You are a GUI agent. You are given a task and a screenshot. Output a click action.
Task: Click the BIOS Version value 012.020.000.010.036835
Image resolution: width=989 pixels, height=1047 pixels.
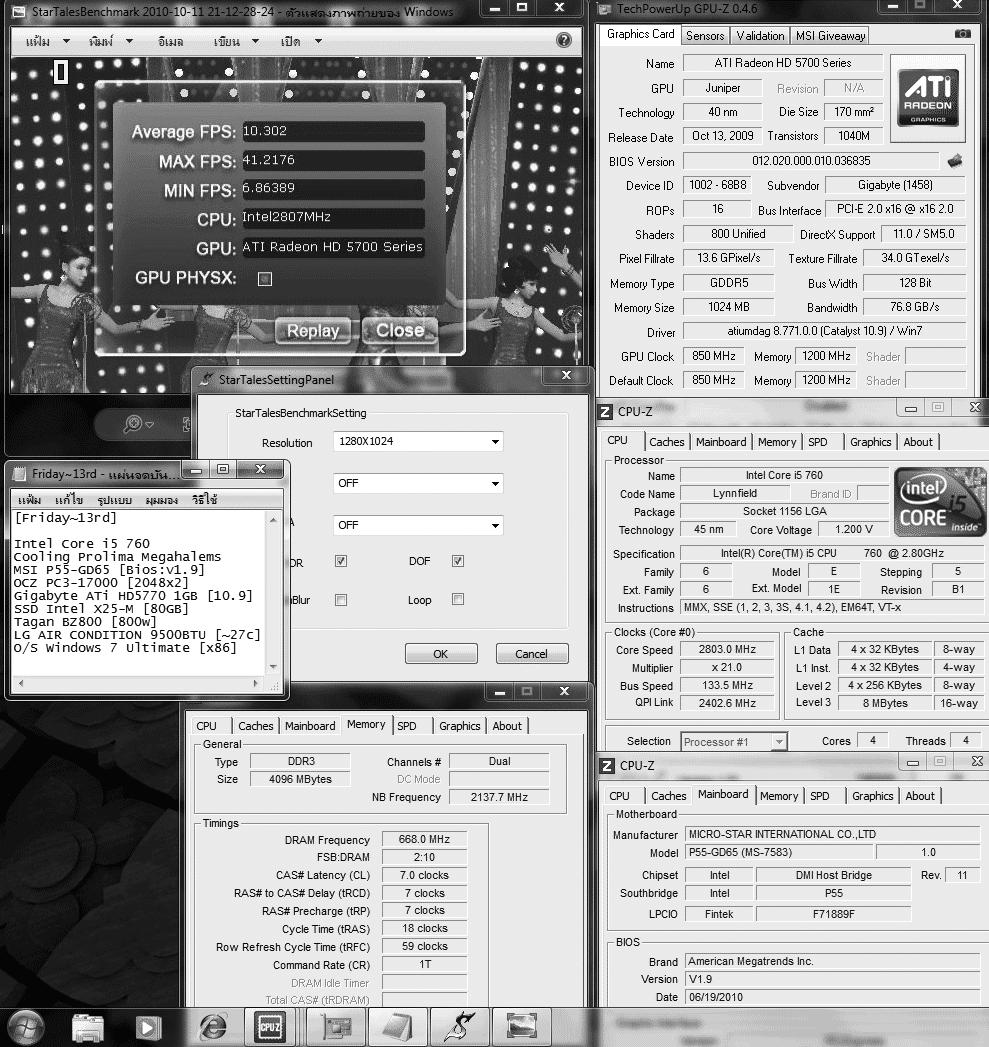pos(811,161)
